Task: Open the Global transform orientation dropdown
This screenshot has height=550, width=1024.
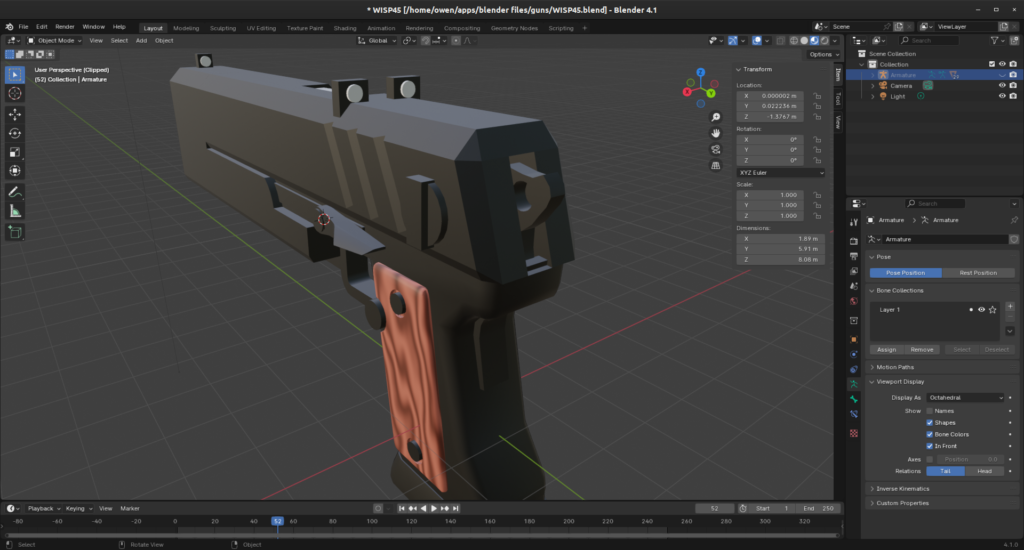Action: (377, 40)
